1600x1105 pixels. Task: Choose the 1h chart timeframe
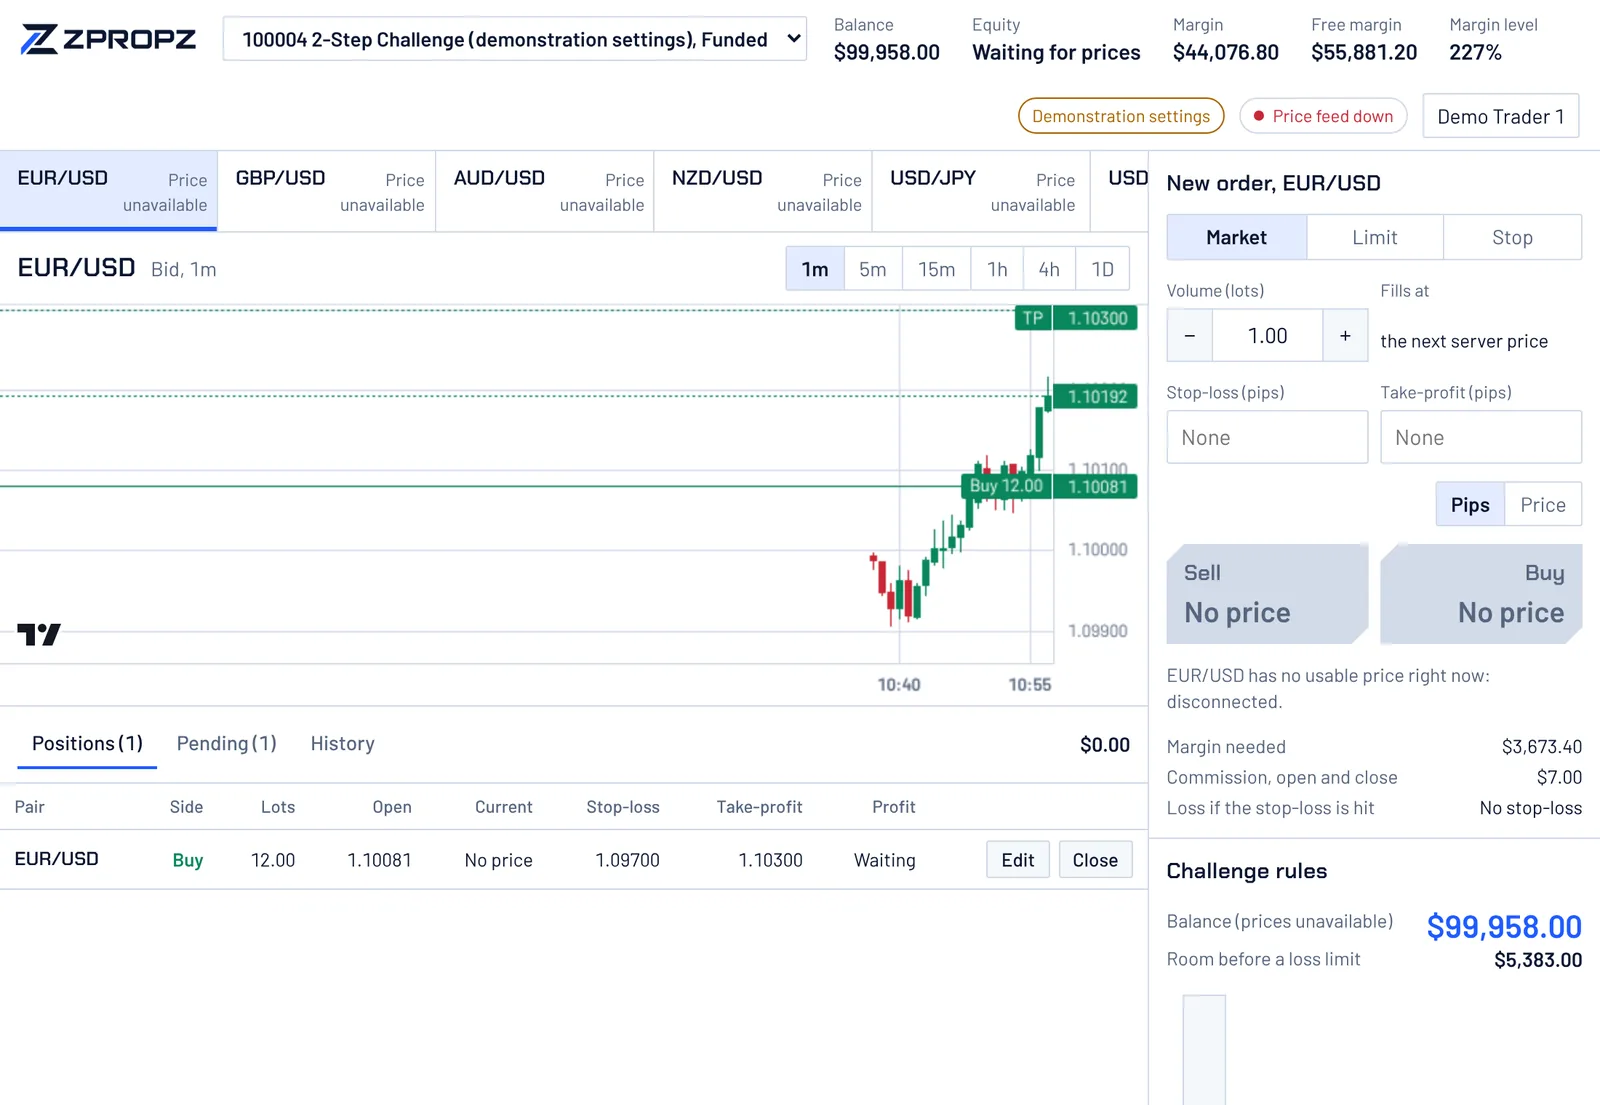tap(997, 269)
